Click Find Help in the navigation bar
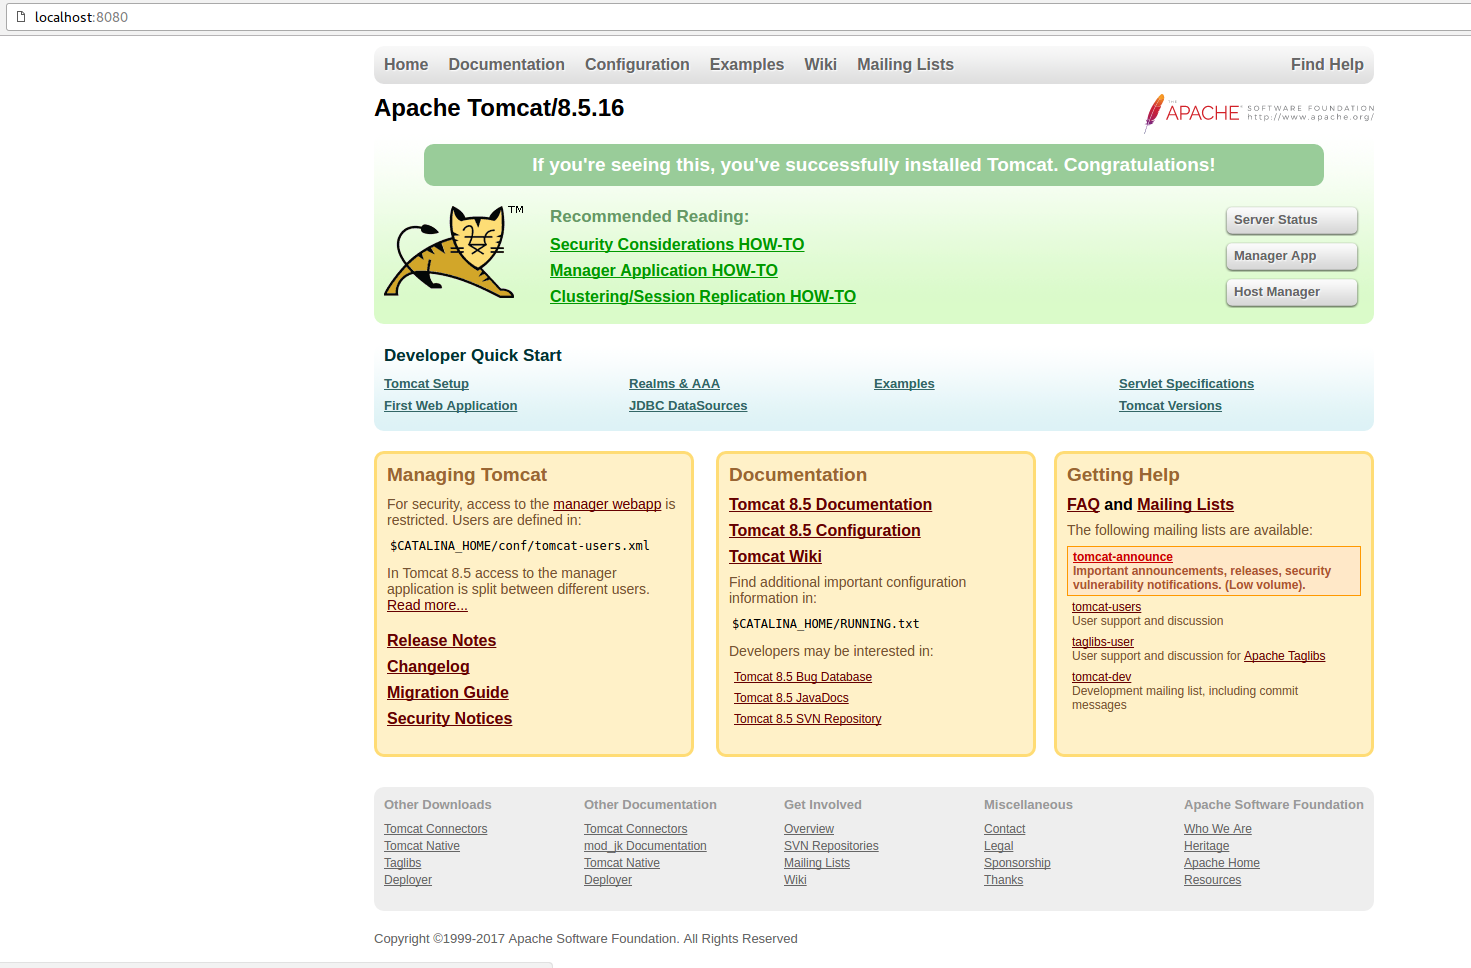 [1327, 65]
